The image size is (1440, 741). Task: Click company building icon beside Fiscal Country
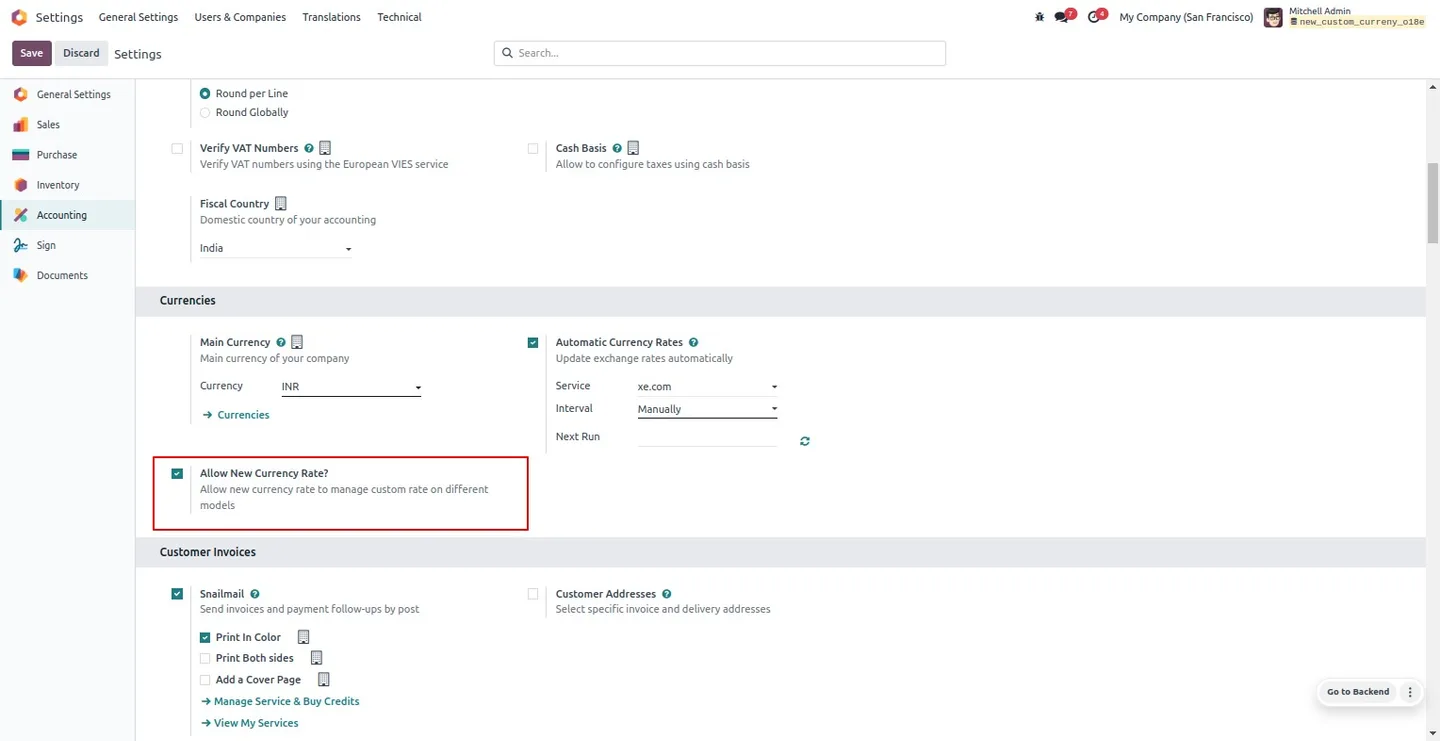(x=281, y=203)
